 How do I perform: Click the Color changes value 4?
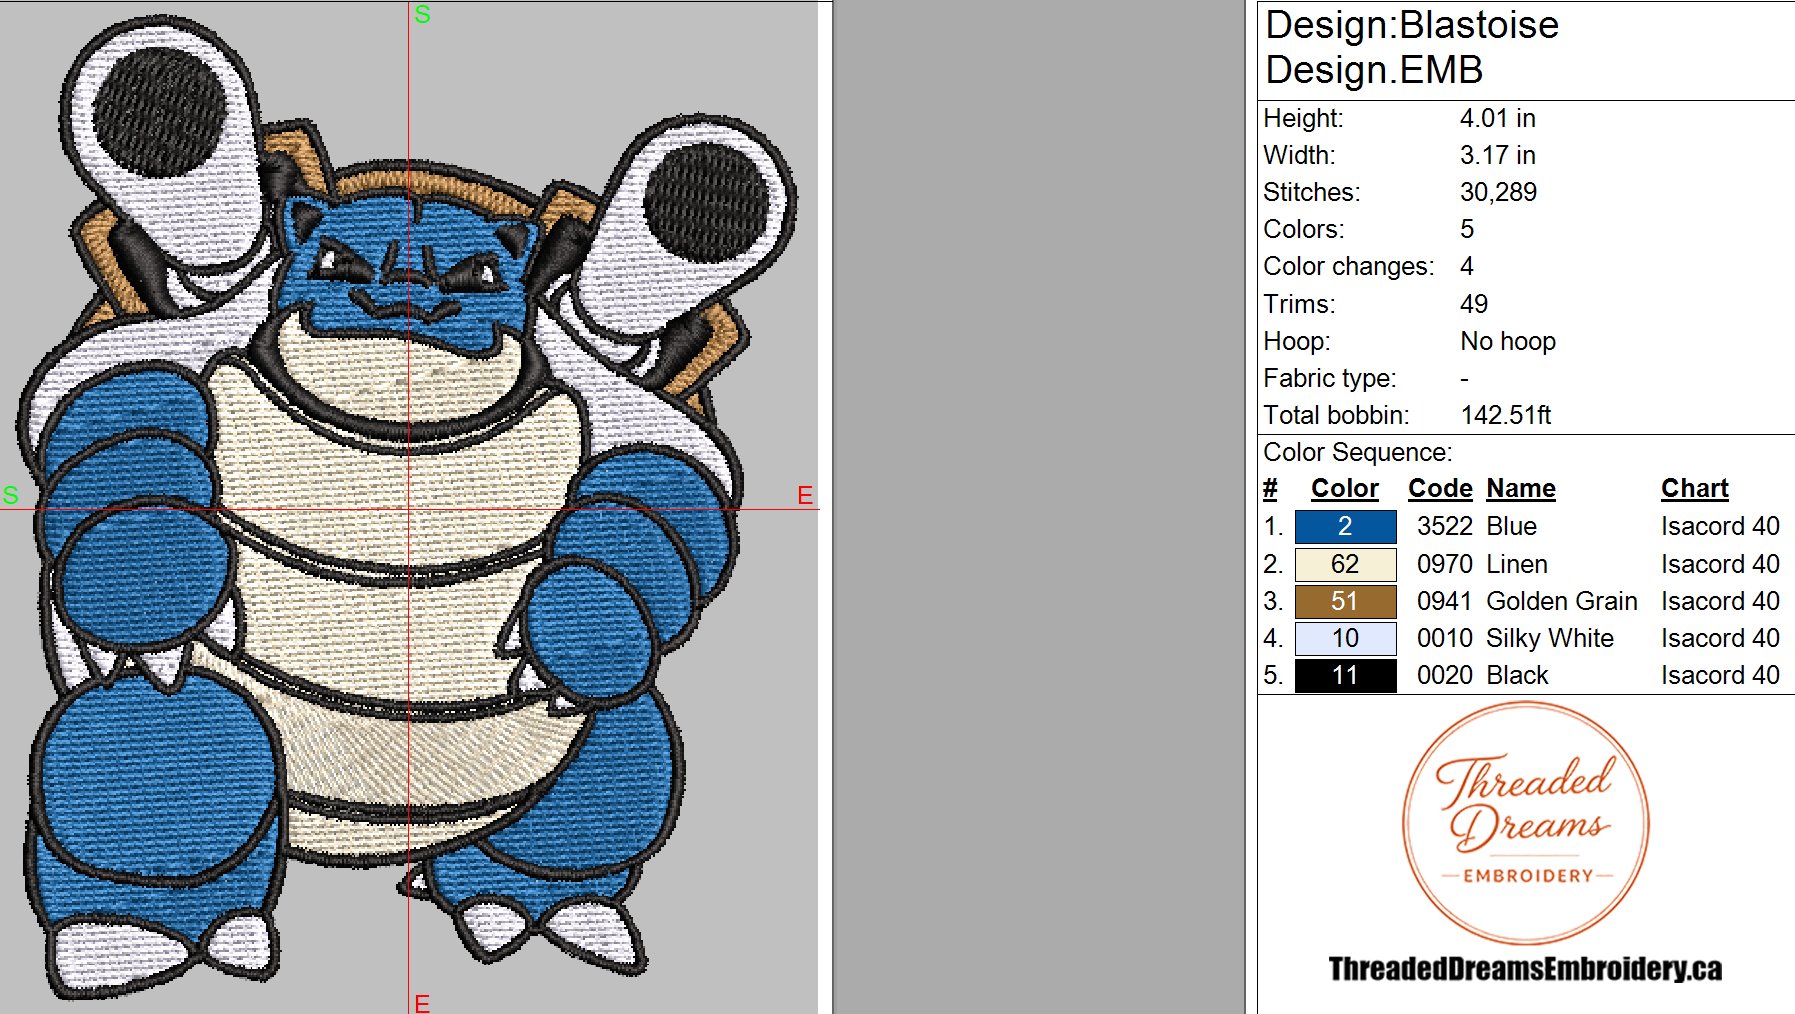click(x=1467, y=266)
